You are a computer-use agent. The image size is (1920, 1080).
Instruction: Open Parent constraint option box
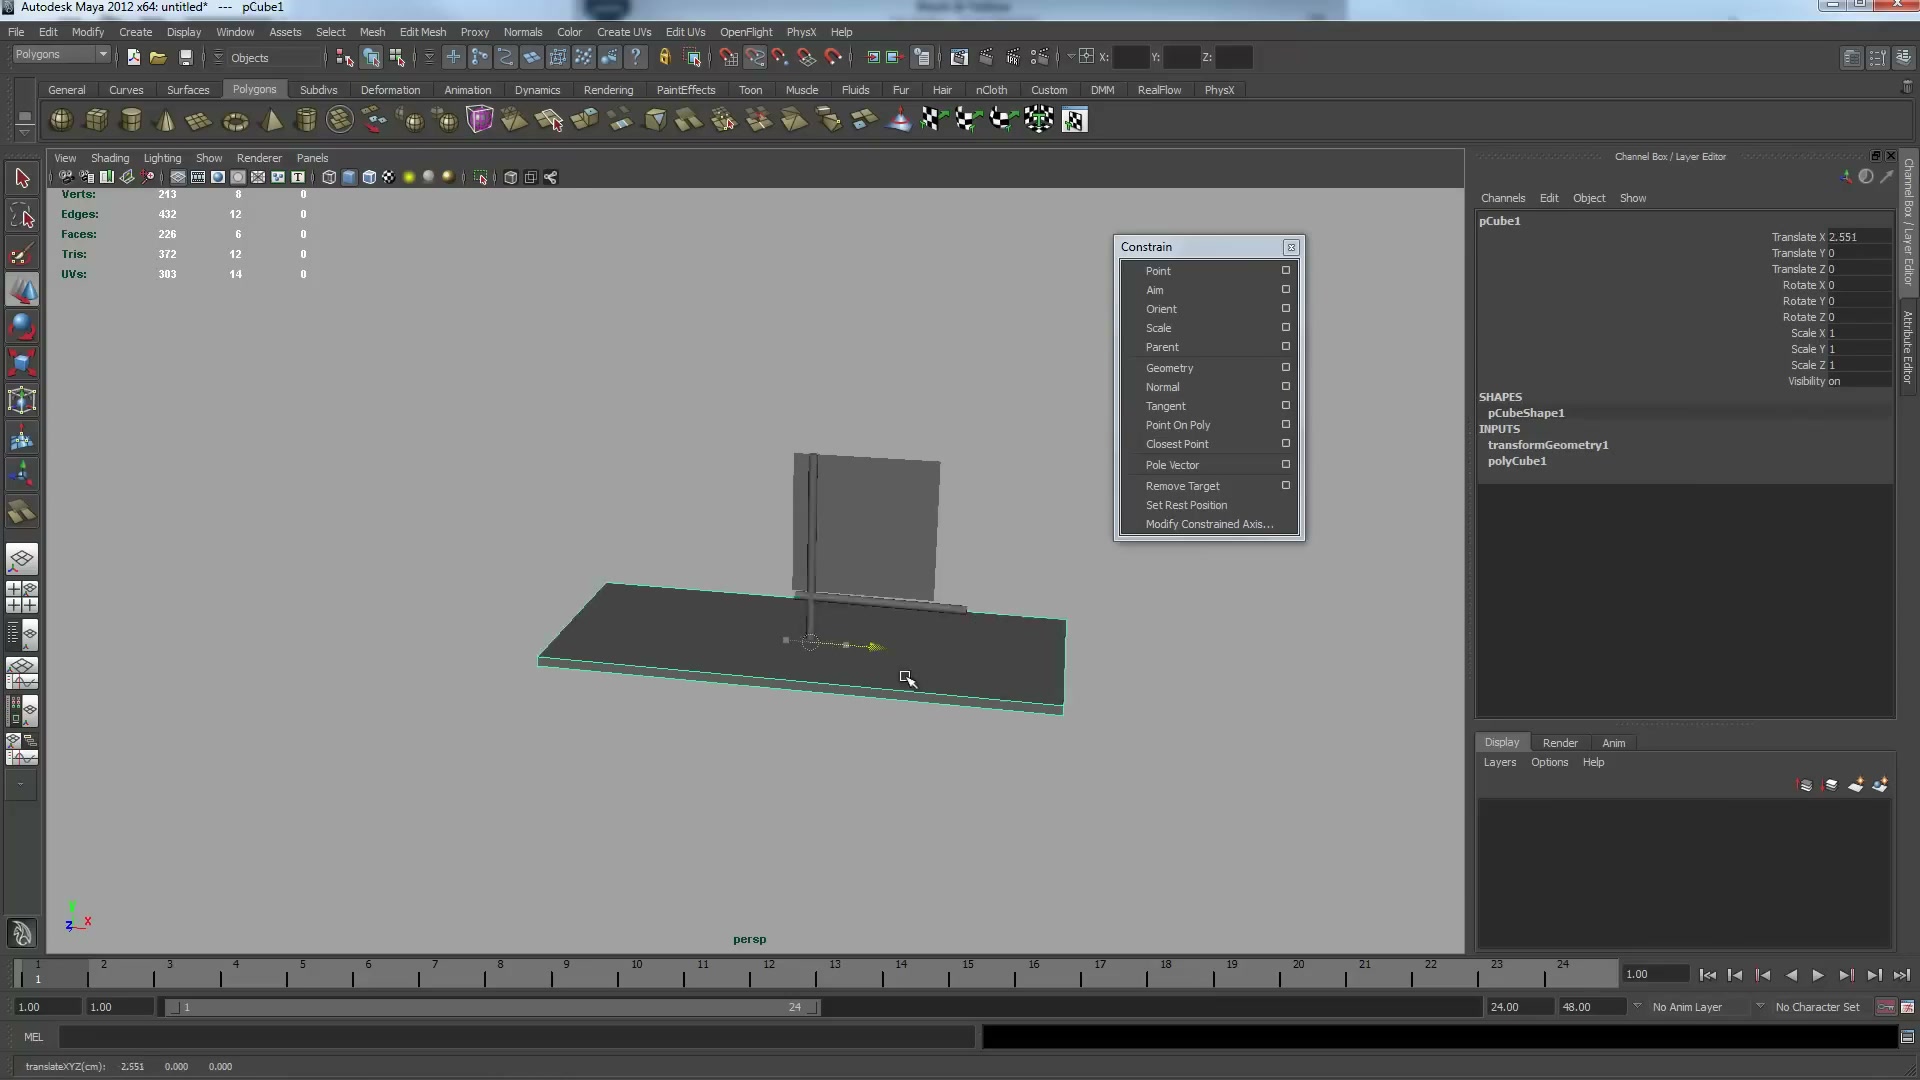click(1286, 346)
